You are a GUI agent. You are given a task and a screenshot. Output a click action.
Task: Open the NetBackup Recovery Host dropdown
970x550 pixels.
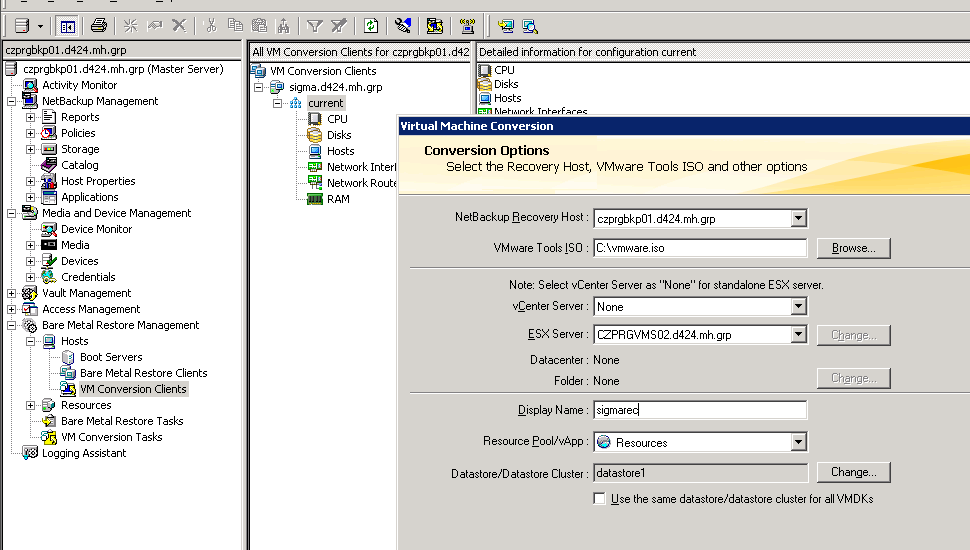[799, 218]
